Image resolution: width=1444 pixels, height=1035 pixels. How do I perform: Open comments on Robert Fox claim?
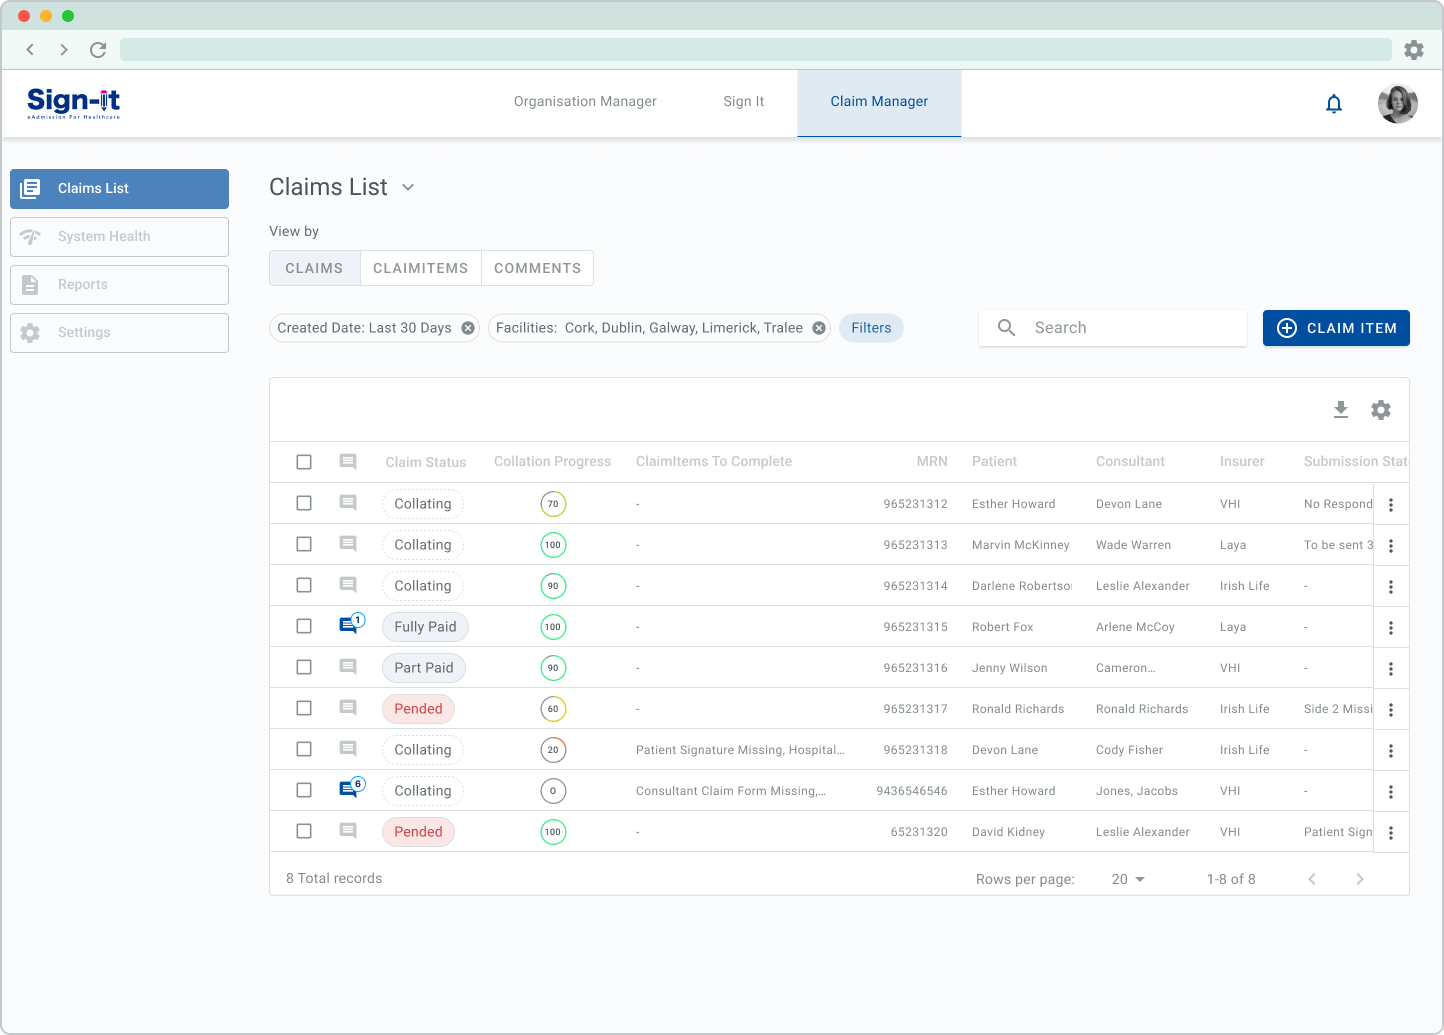coord(349,626)
